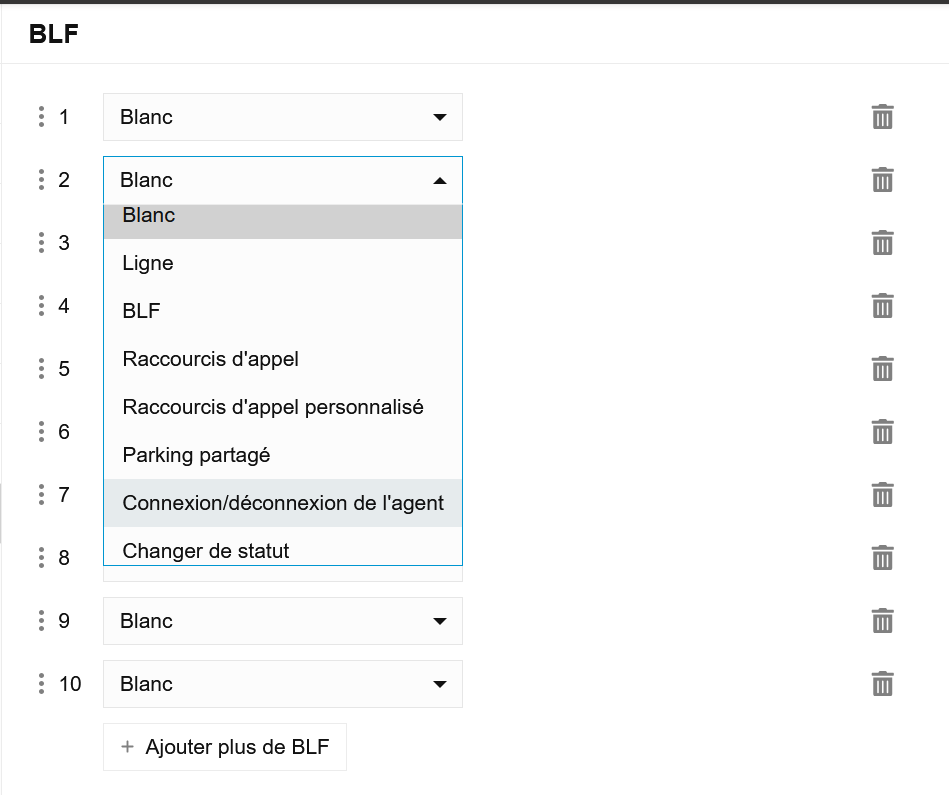
Task: Click the drag handle of row 10
Action: pyautogui.click(x=41, y=684)
